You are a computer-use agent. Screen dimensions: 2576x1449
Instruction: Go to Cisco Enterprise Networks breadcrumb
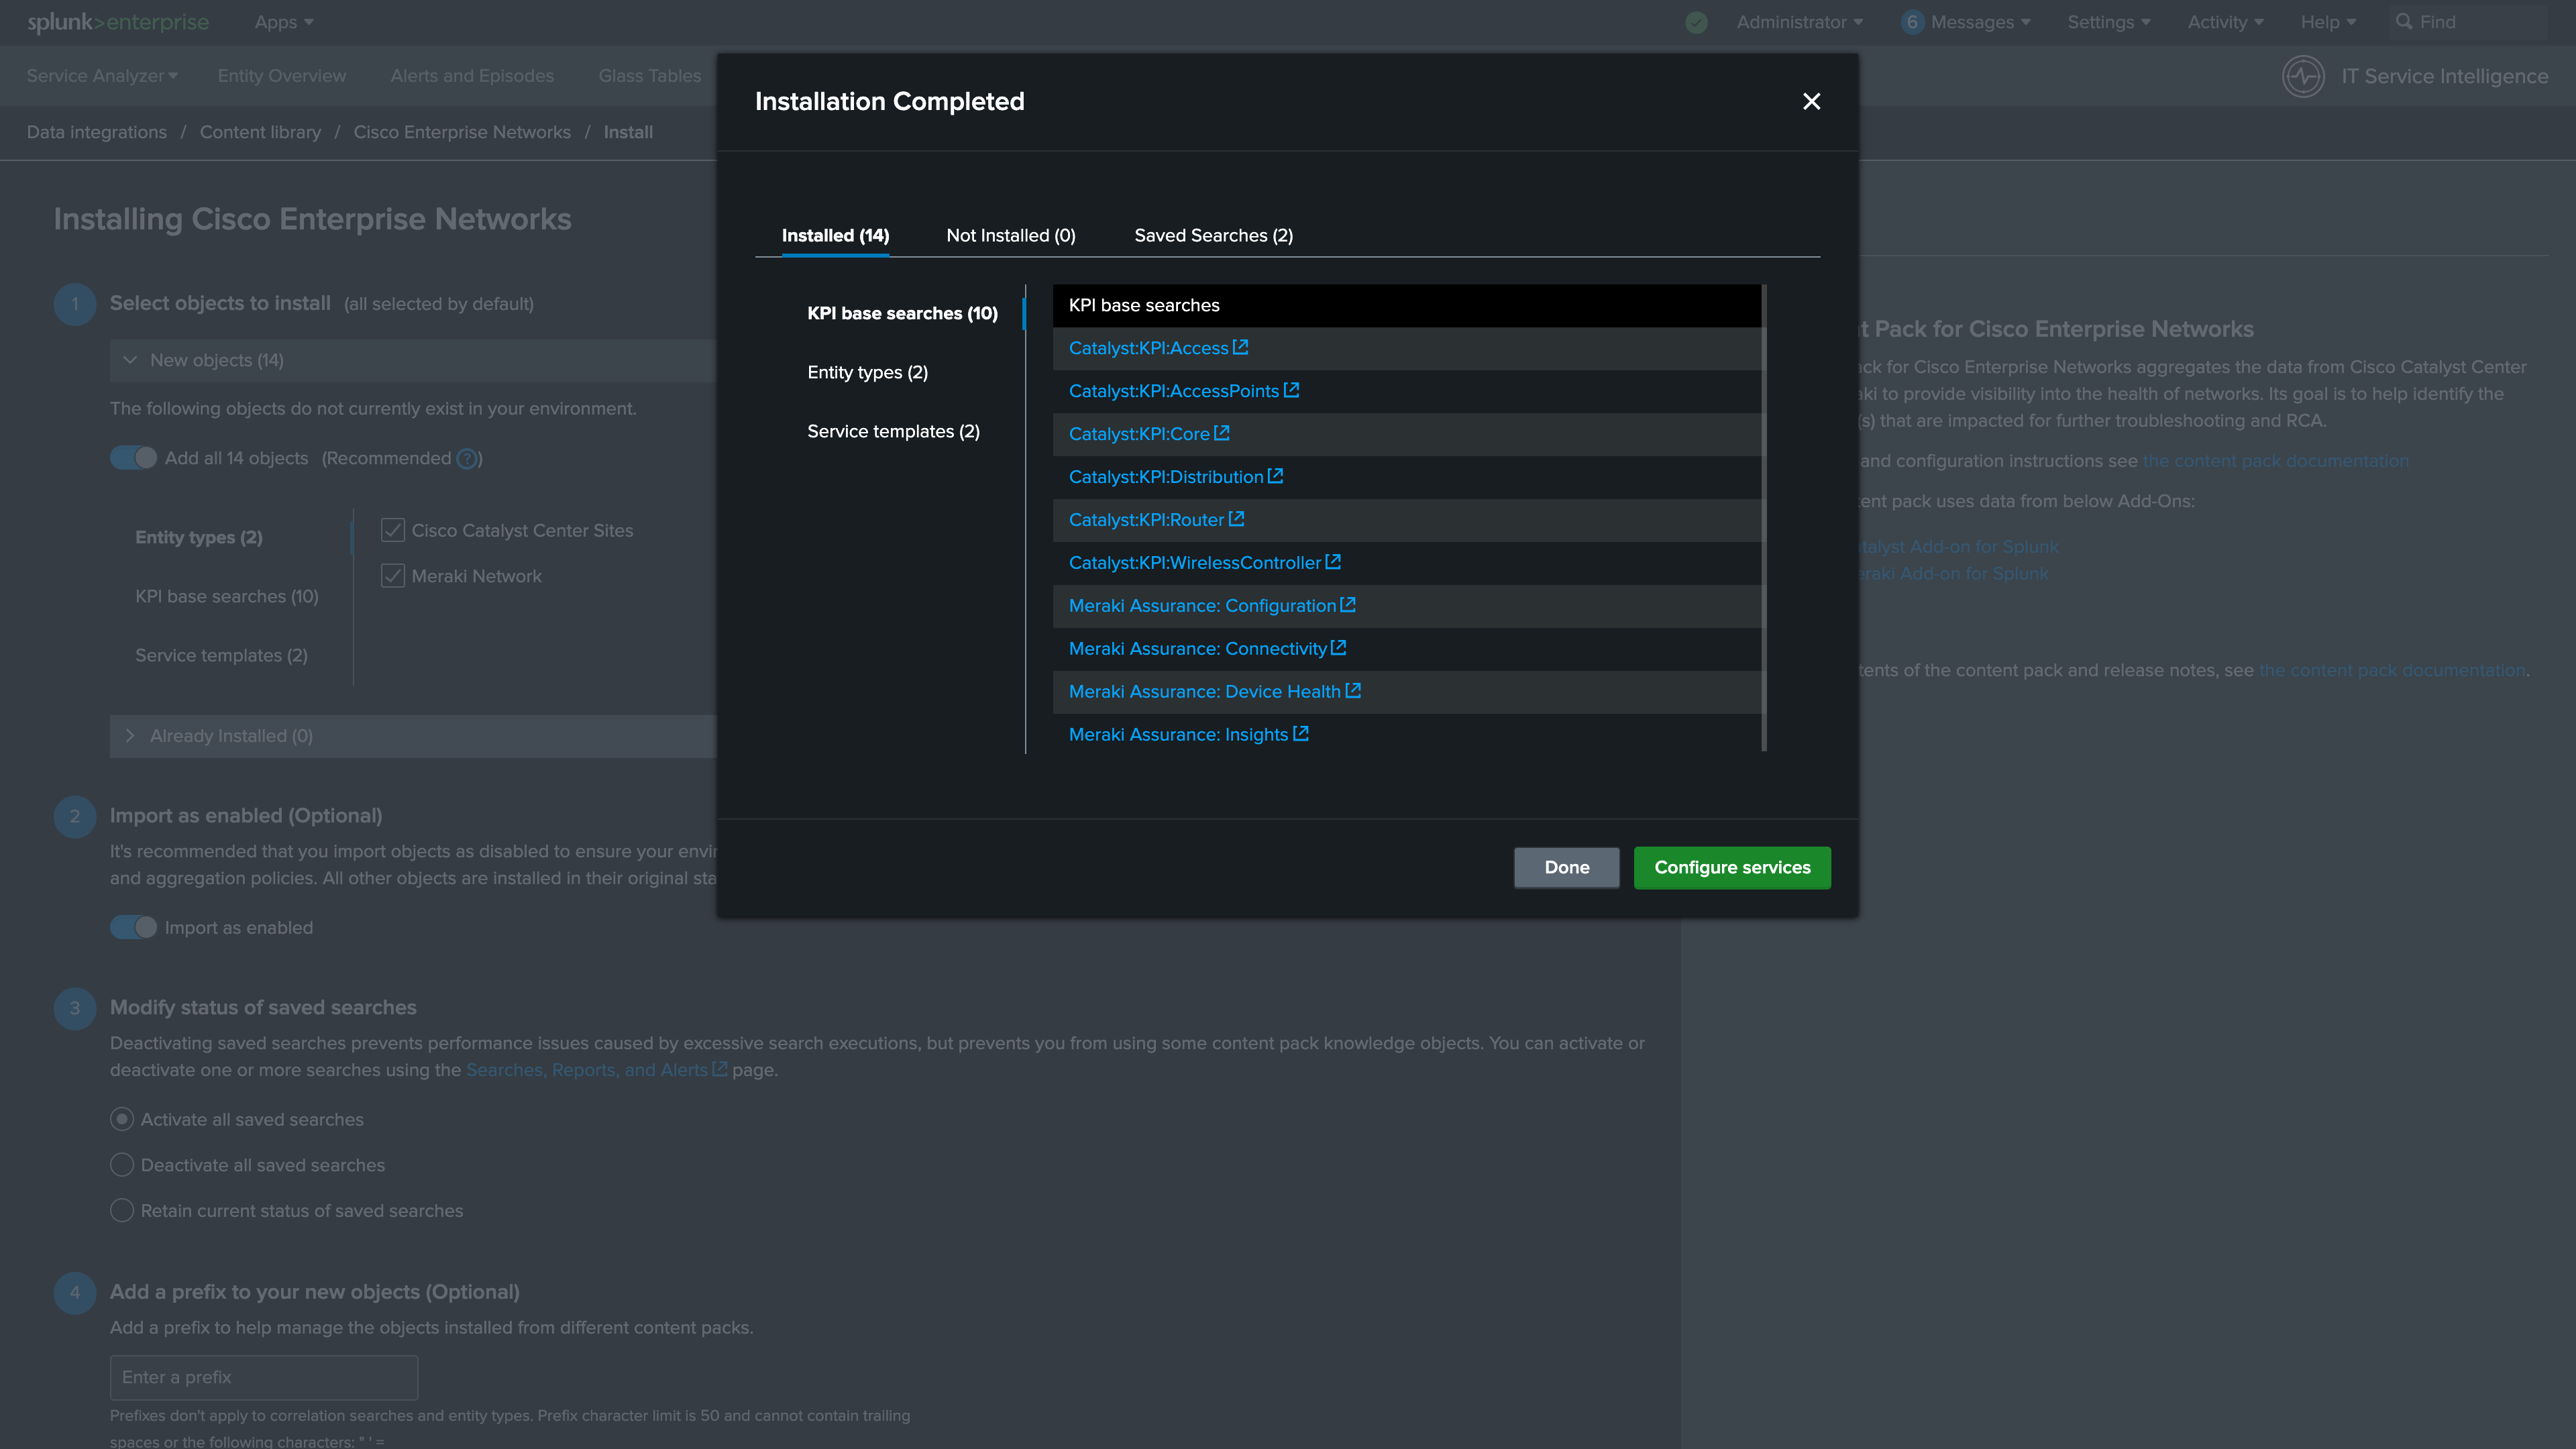[x=462, y=132]
